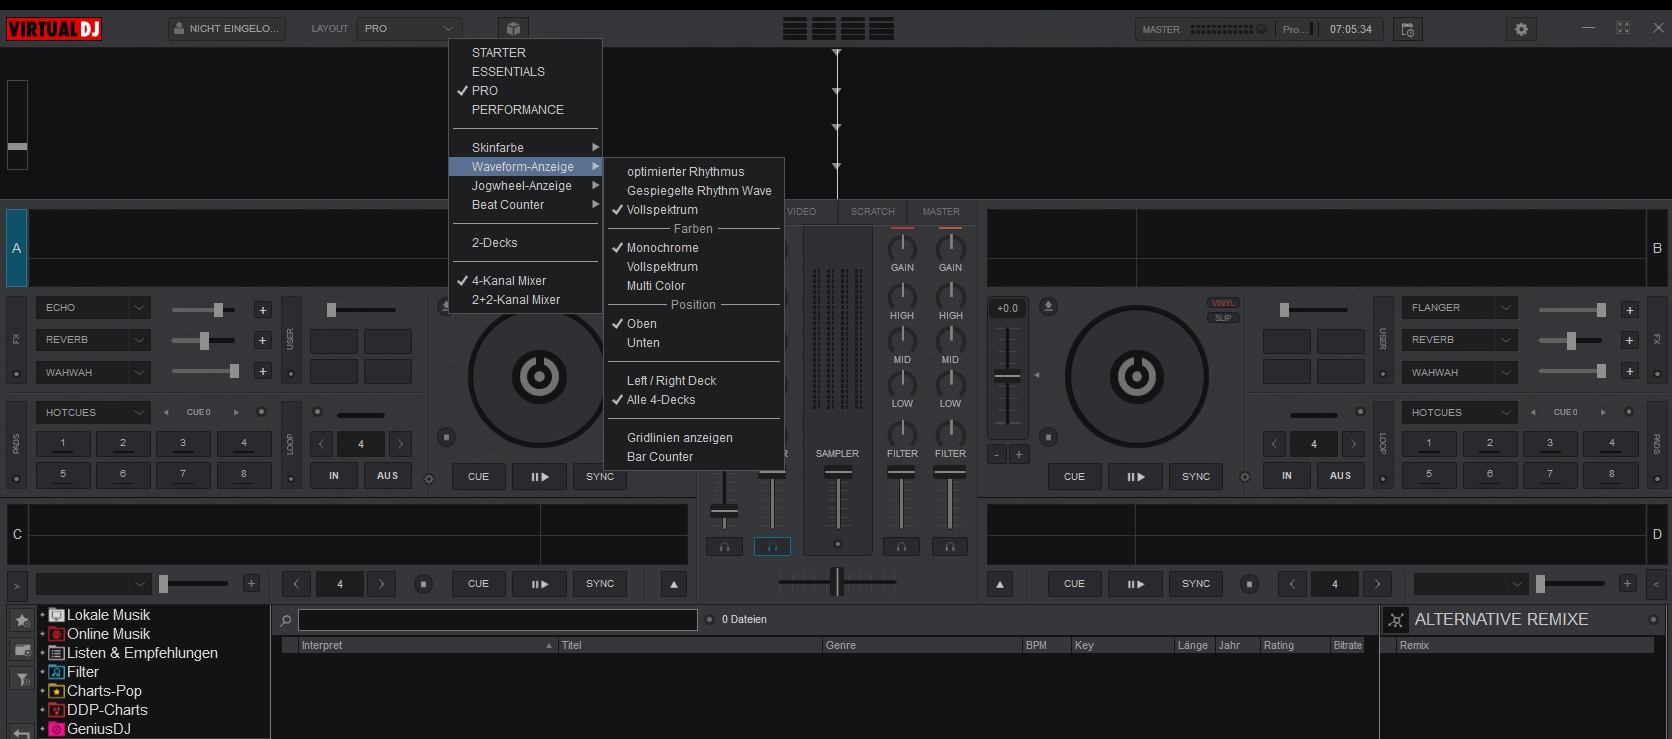This screenshot has height=739, width=1672.
Task: Click the deck B pitch fader
Action: pos(1007,377)
